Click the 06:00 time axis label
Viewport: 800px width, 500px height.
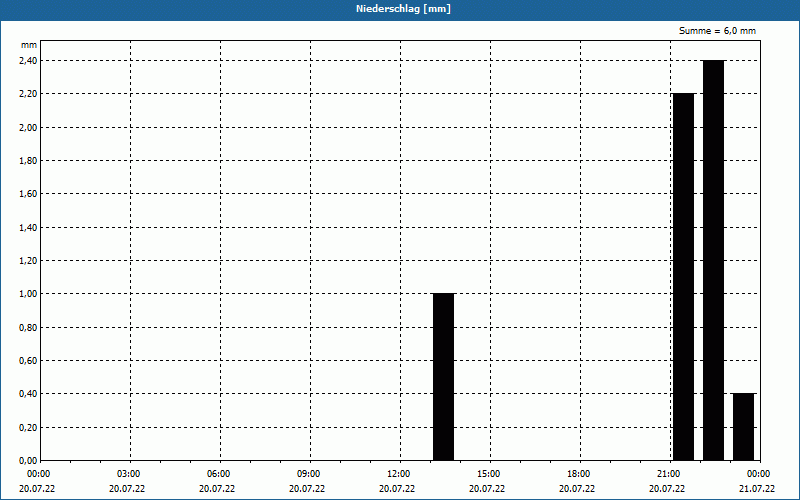[x=218, y=474]
